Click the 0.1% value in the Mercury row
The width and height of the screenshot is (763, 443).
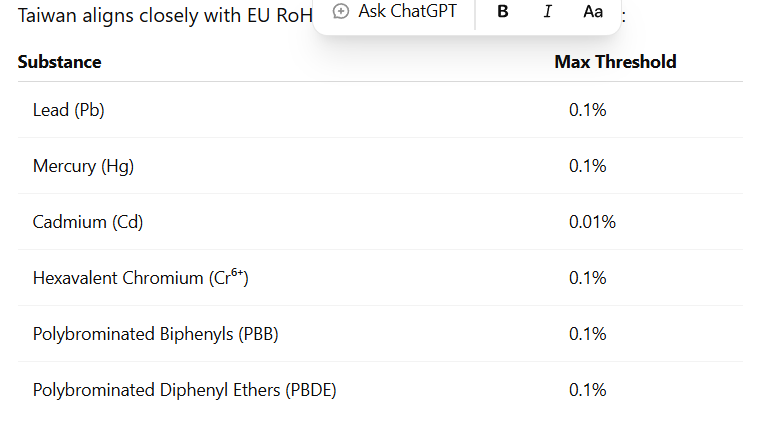tap(588, 166)
